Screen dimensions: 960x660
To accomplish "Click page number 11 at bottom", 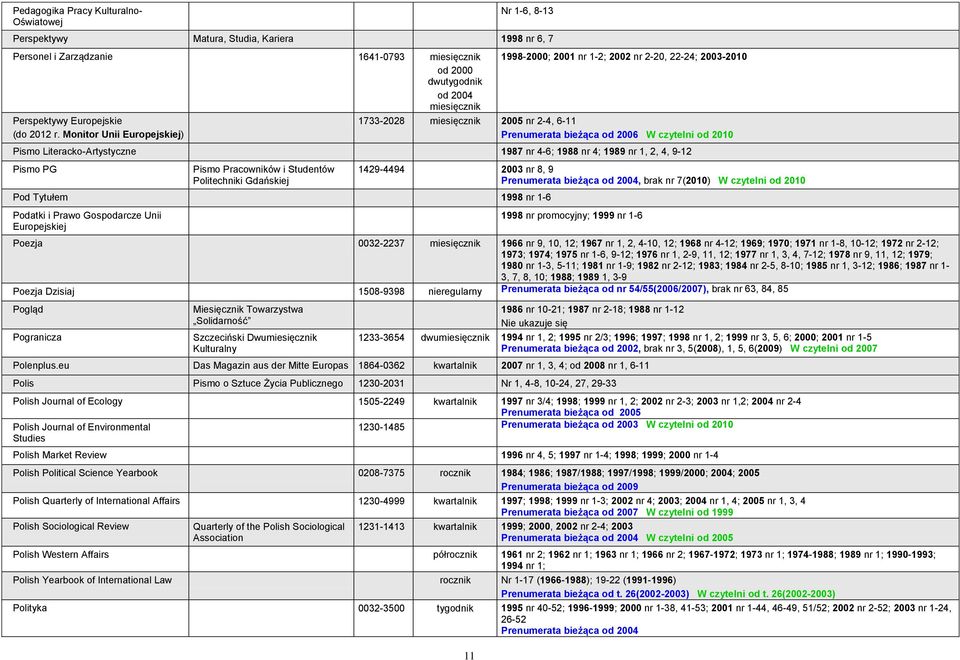I will pyautogui.click(x=469, y=656).
